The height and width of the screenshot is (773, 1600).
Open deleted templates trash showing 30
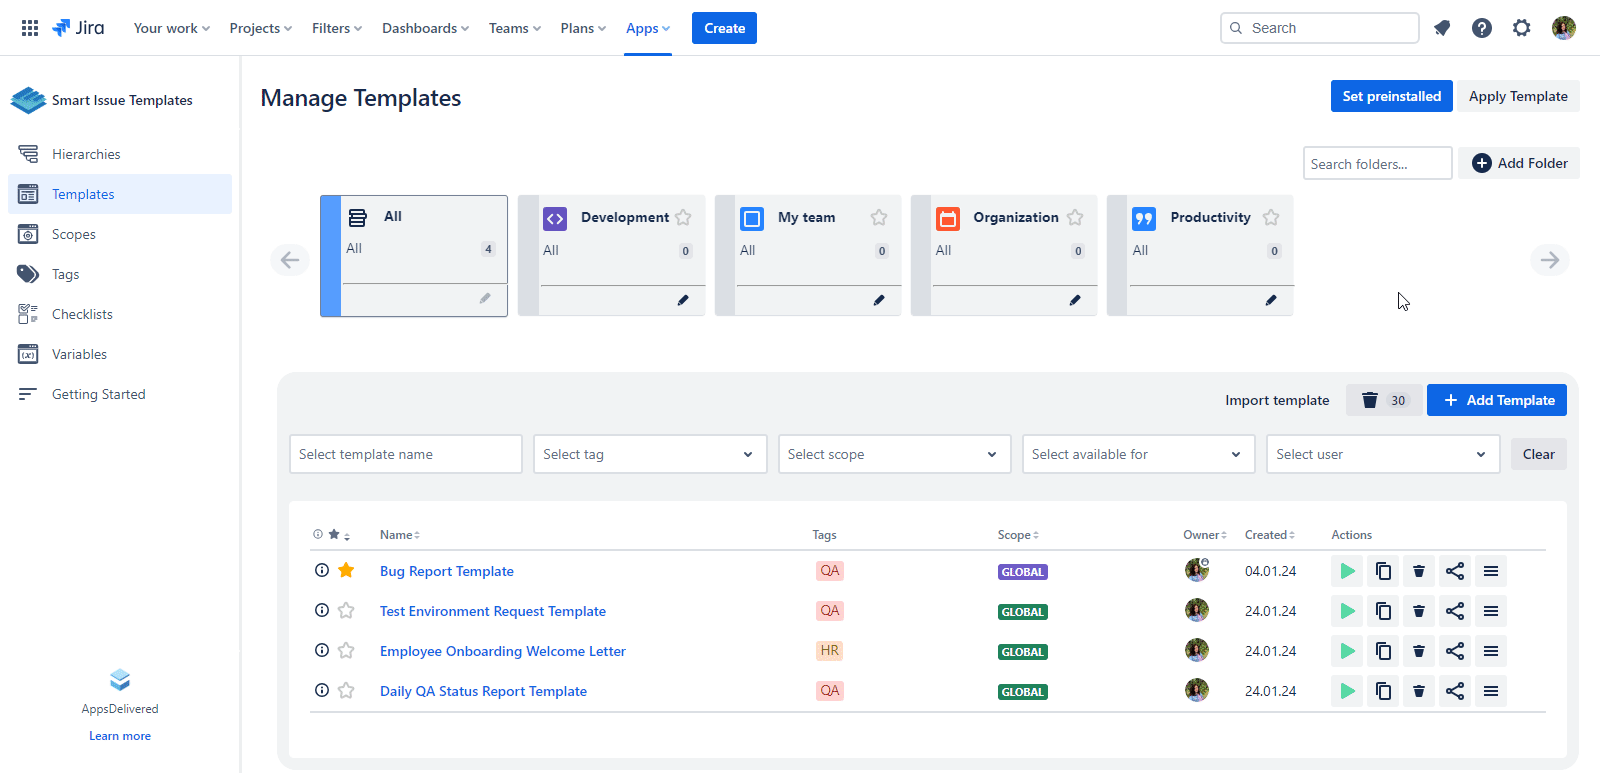click(1383, 400)
